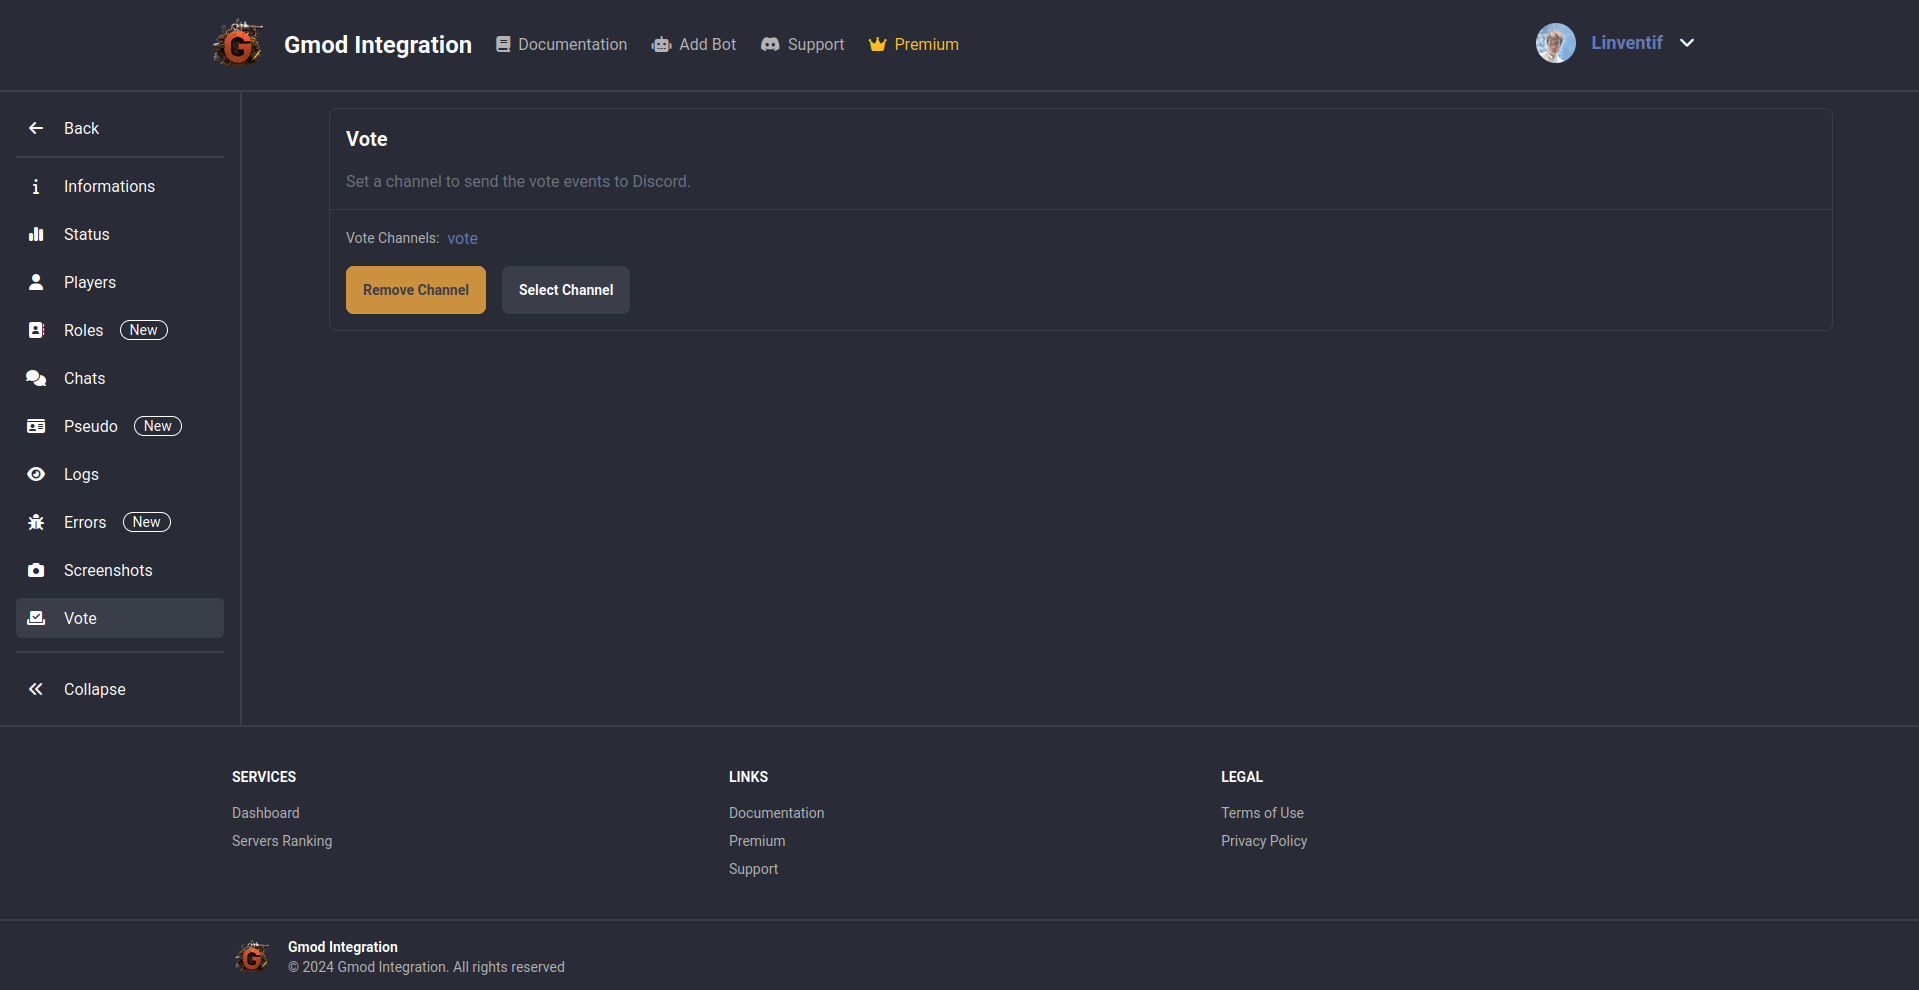Open Documentation in the top navigation
The image size is (1919, 990).
[x=562, y=44]
